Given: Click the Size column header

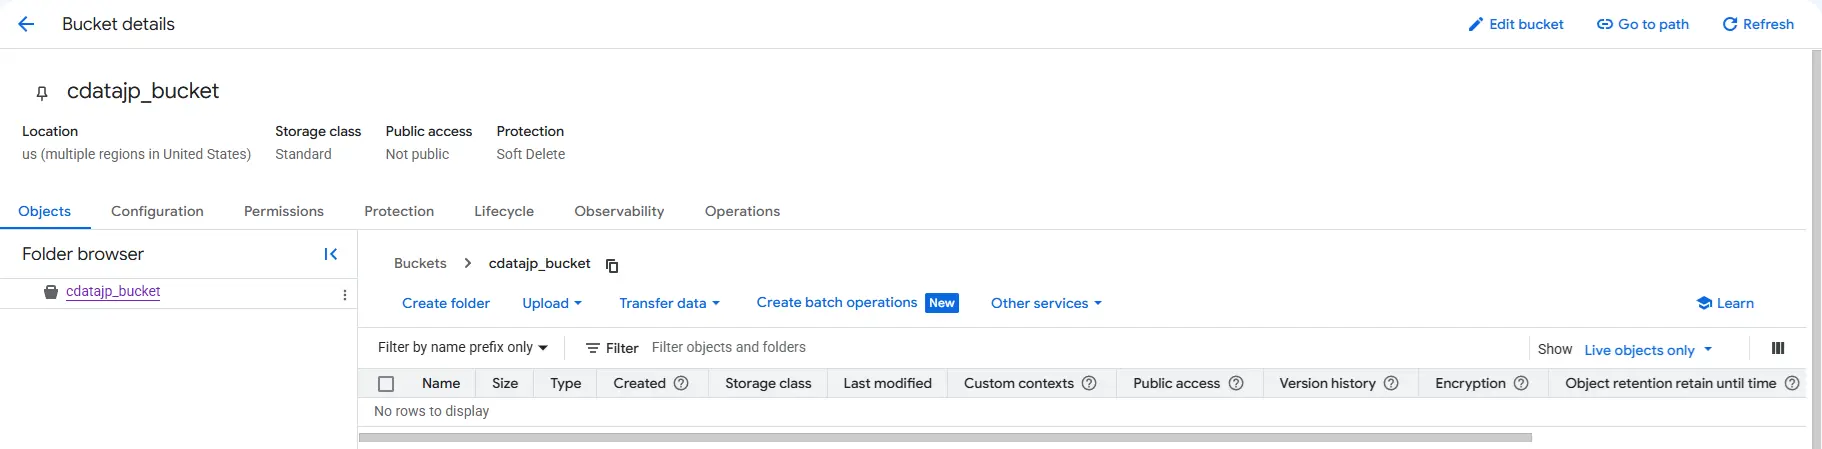Looking at the screenshot, I should coord(505,383).
